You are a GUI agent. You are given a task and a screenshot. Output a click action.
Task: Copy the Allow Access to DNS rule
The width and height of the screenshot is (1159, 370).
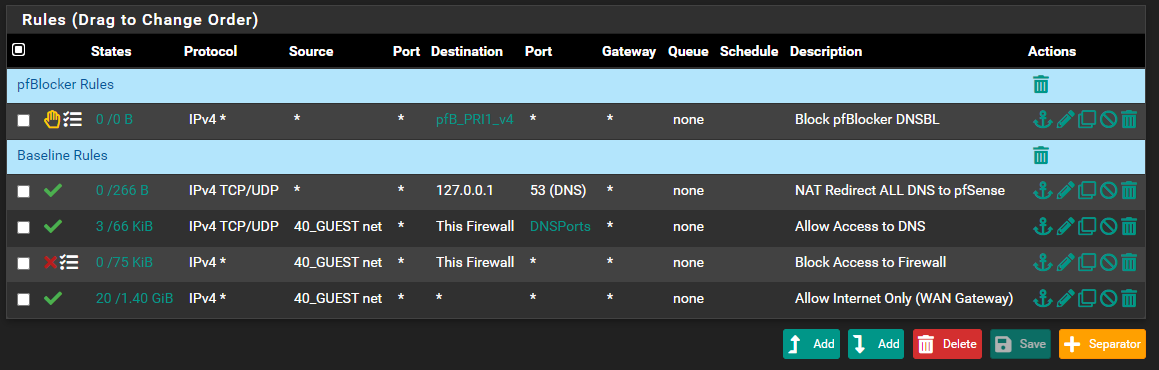1086,227
